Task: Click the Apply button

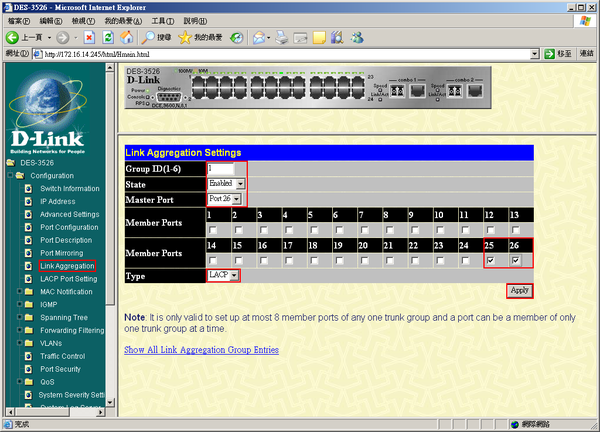Action: 519,291
